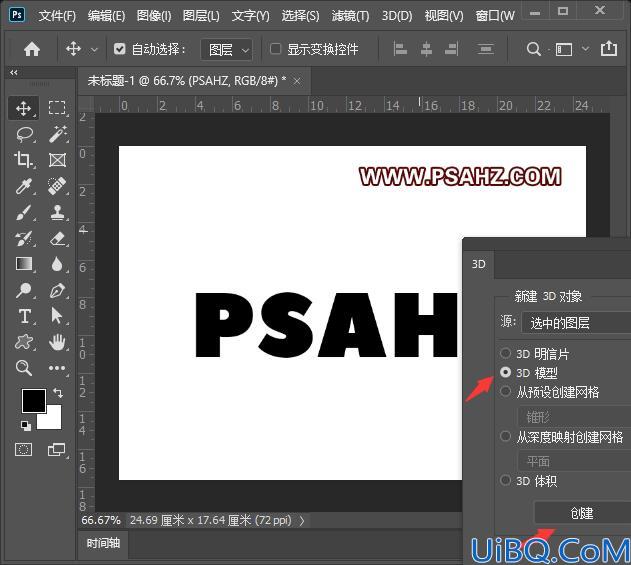Select the Path Selection tool

[57, 316]
